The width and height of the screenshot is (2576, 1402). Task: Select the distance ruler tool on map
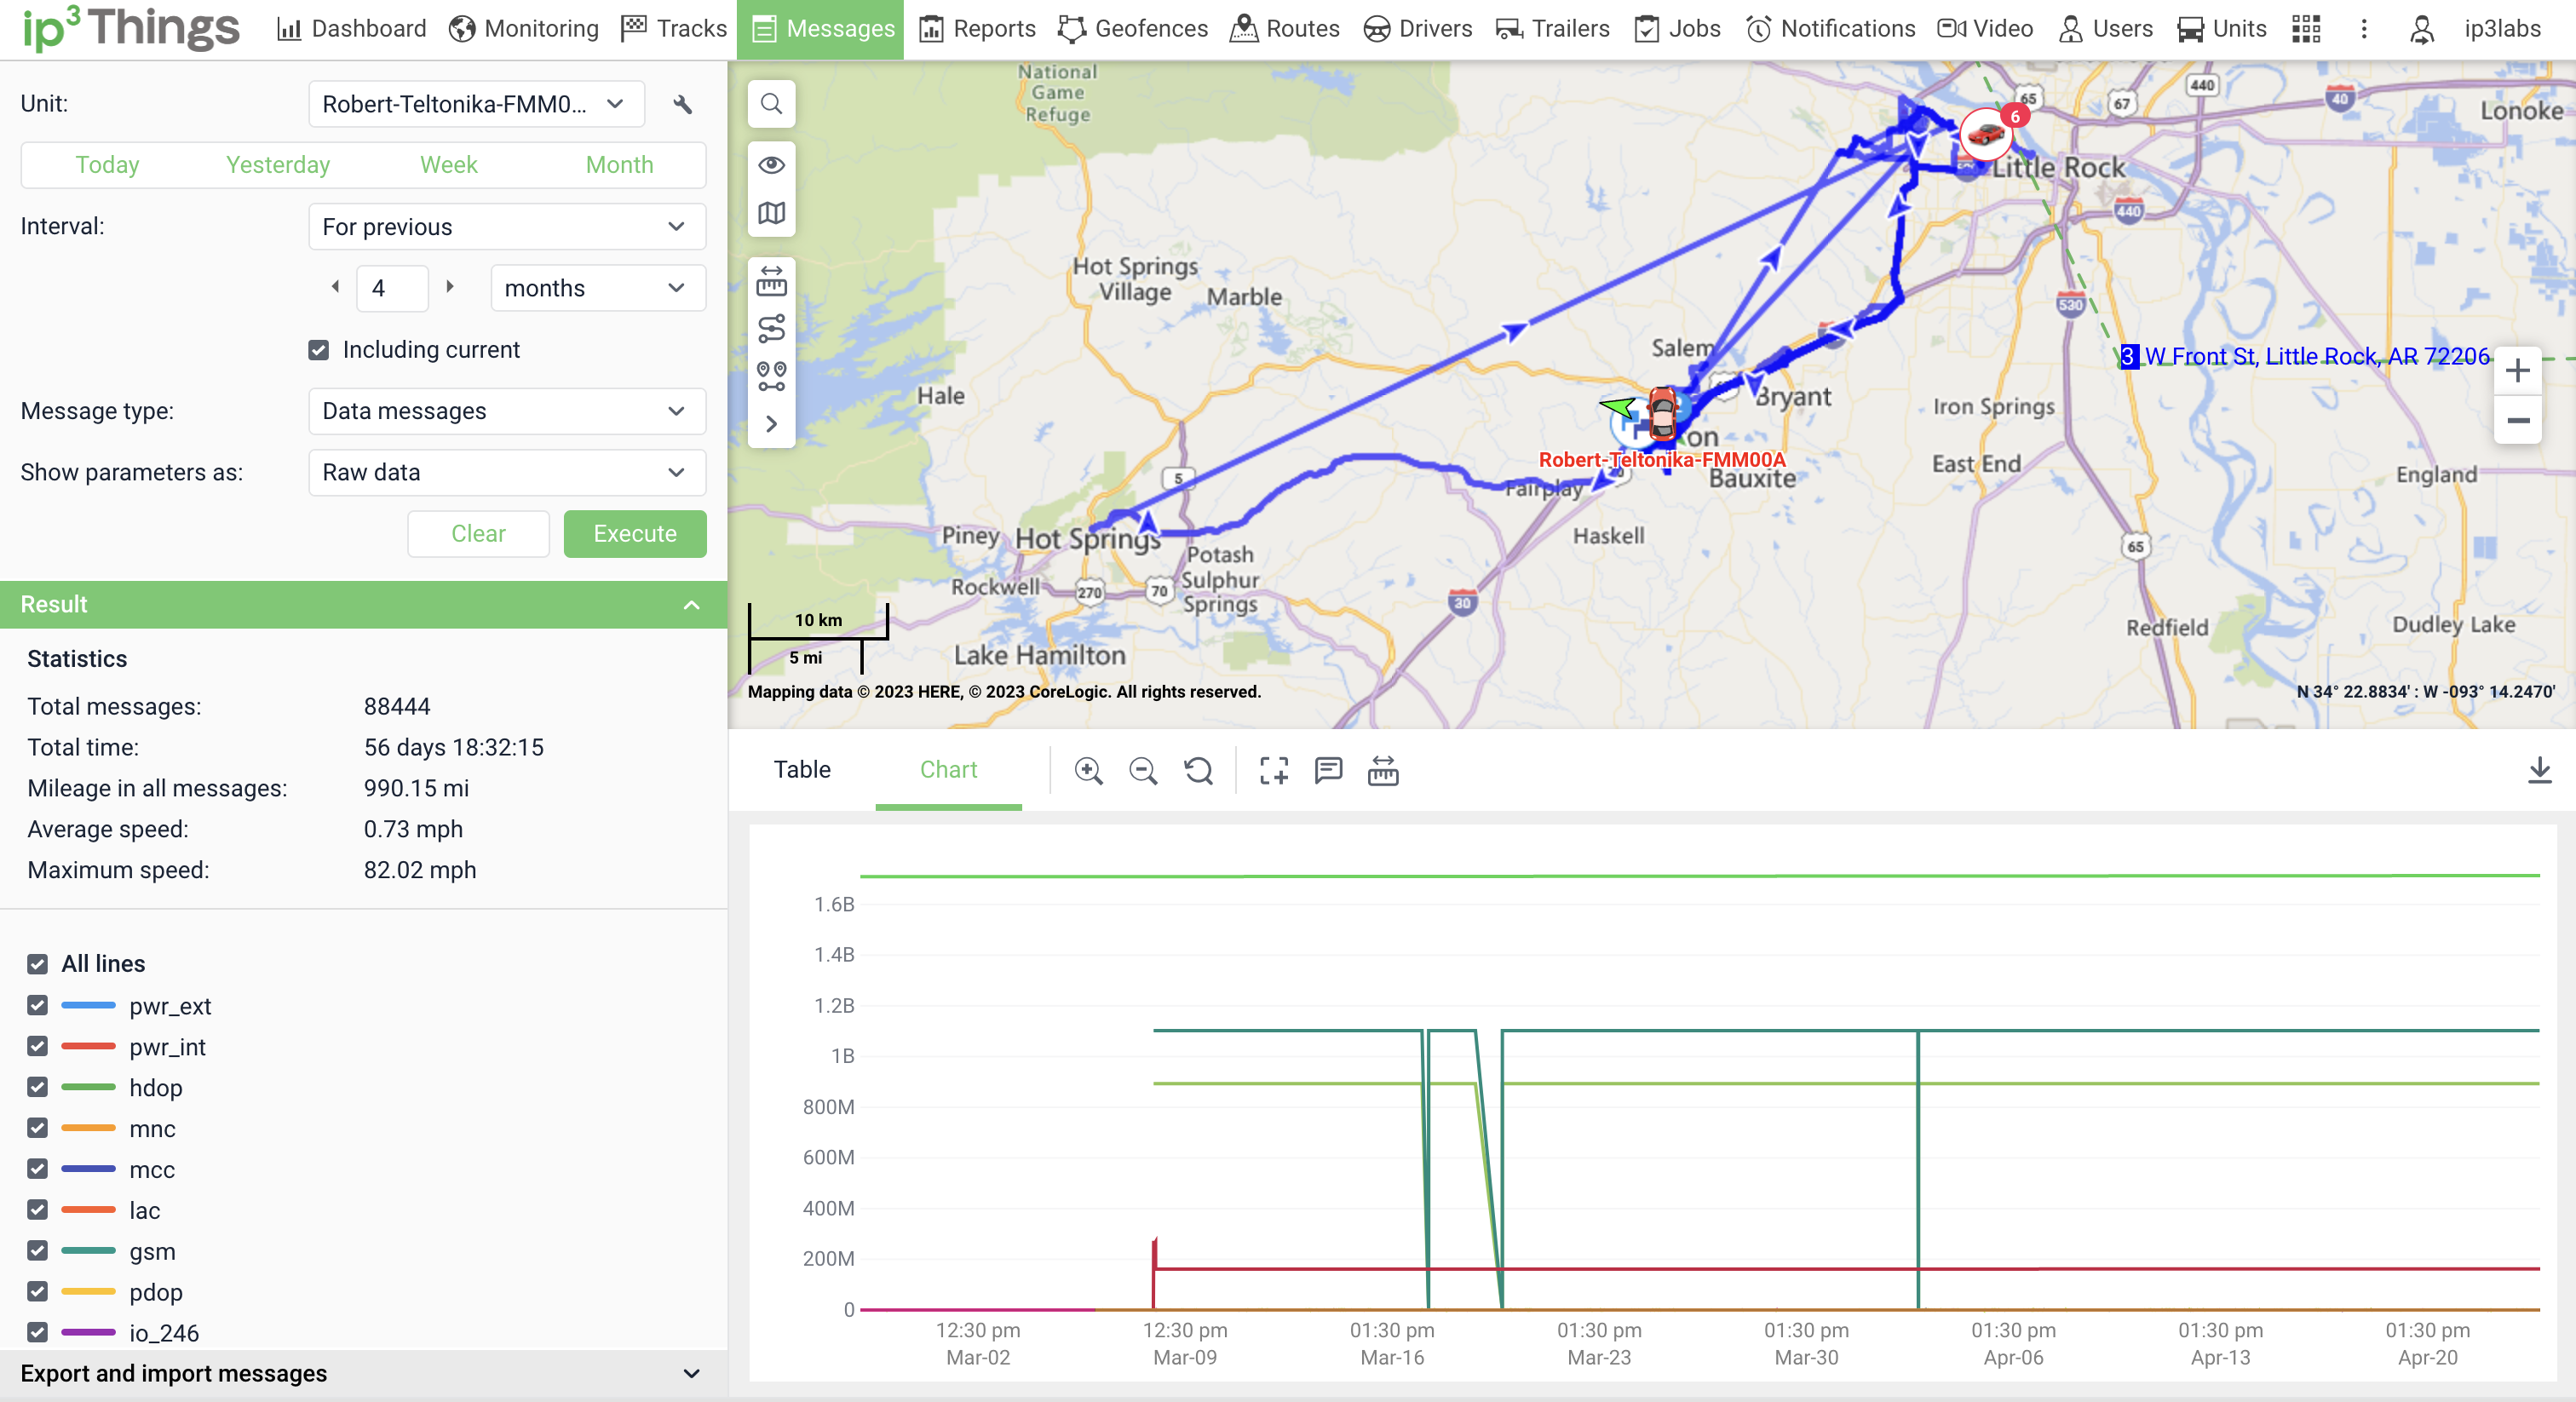pyautogui.click(x=771, y=282)
